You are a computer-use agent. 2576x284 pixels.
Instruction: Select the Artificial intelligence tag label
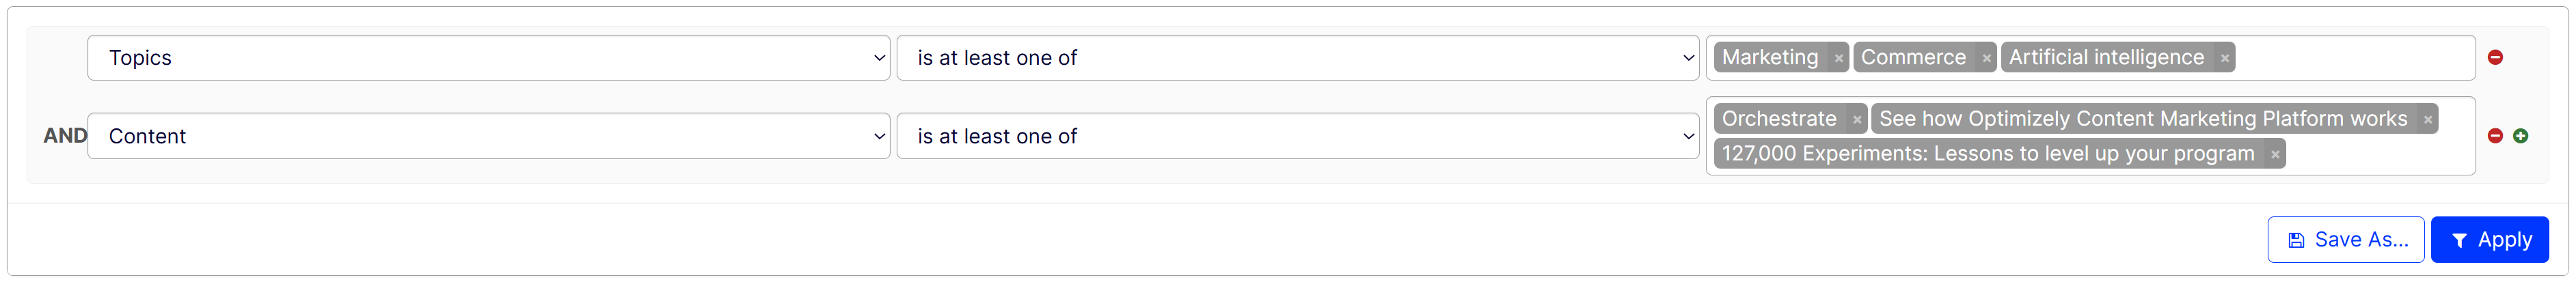click(2106, 58)
